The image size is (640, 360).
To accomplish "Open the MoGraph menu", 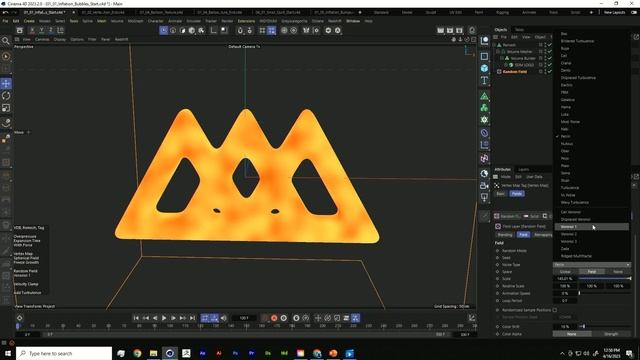I will pos(136,21).
